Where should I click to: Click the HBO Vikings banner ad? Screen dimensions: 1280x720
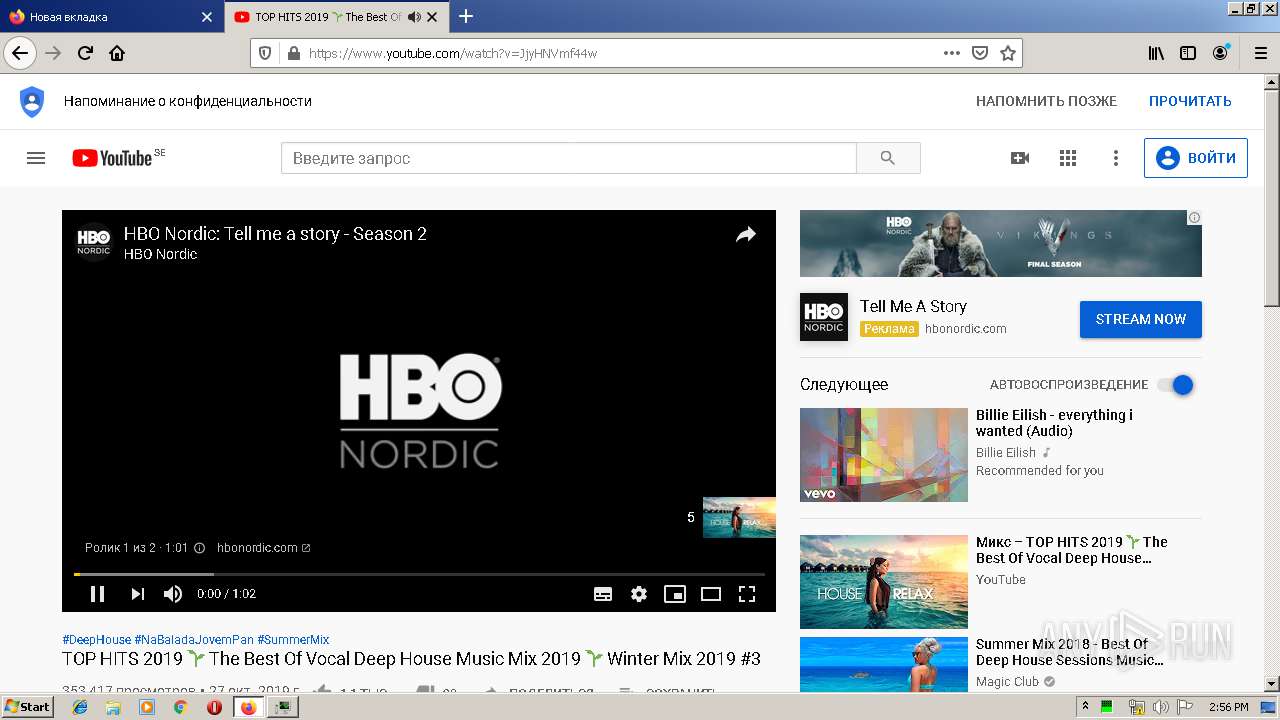click(1001, 243)
